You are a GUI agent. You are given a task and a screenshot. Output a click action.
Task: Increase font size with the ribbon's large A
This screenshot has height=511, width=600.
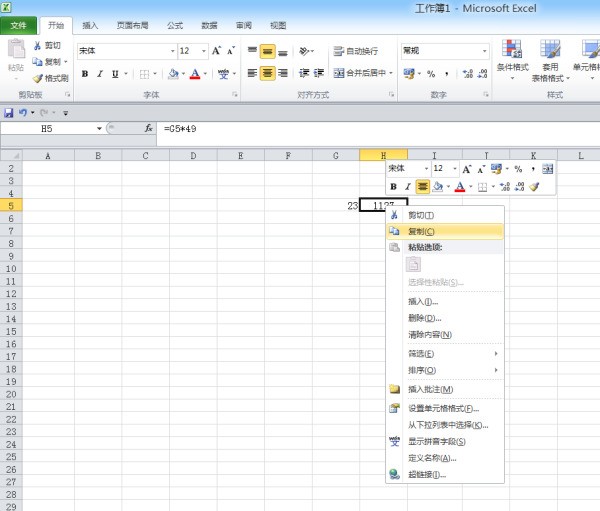217,51
